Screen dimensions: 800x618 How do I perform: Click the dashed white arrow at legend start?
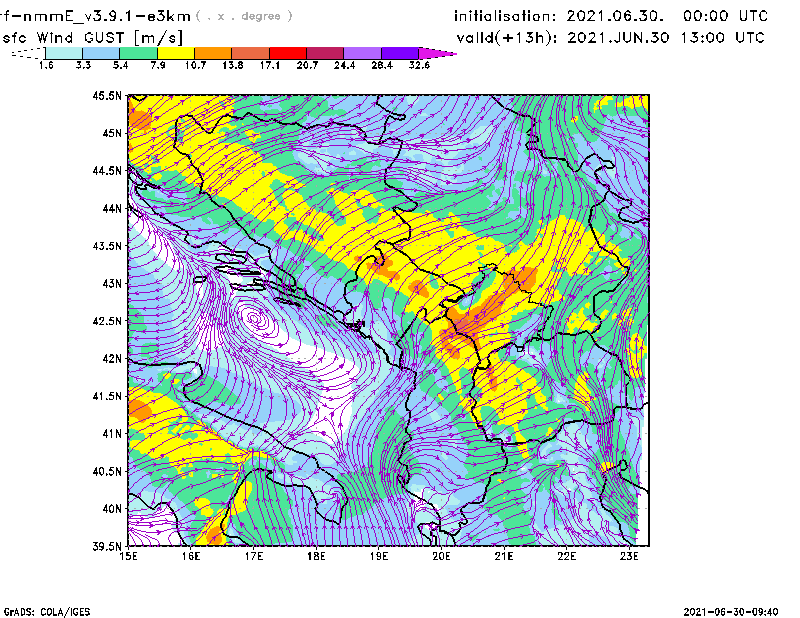click(28, 53)
